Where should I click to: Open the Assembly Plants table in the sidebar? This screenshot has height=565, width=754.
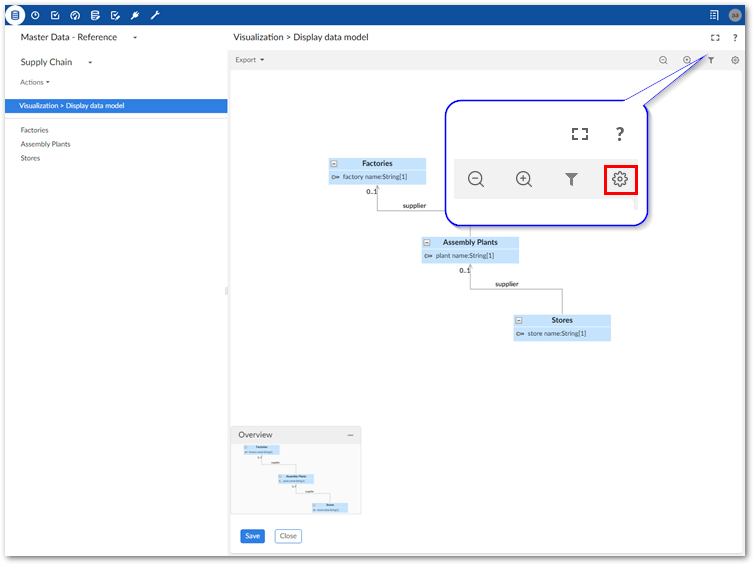pos(45,144)
